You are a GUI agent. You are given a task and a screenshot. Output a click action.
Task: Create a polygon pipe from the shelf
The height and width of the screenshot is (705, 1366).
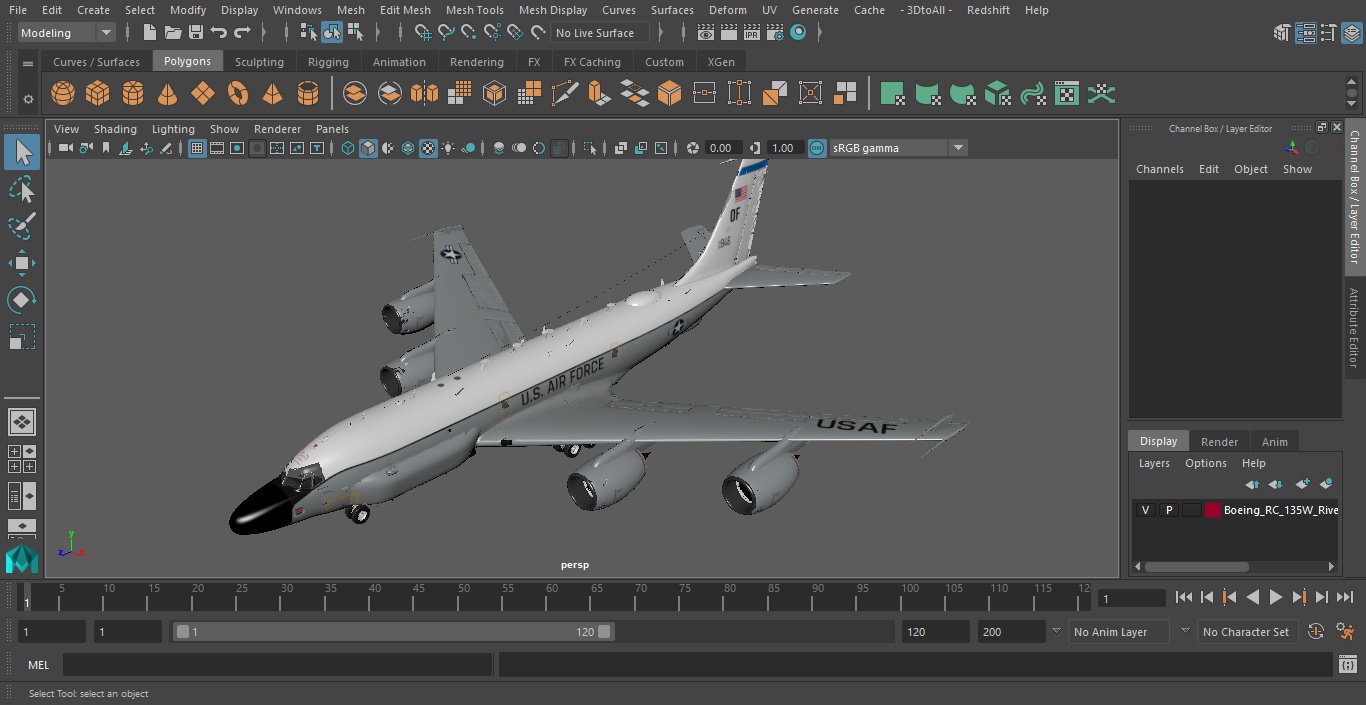tap(308, 94)
